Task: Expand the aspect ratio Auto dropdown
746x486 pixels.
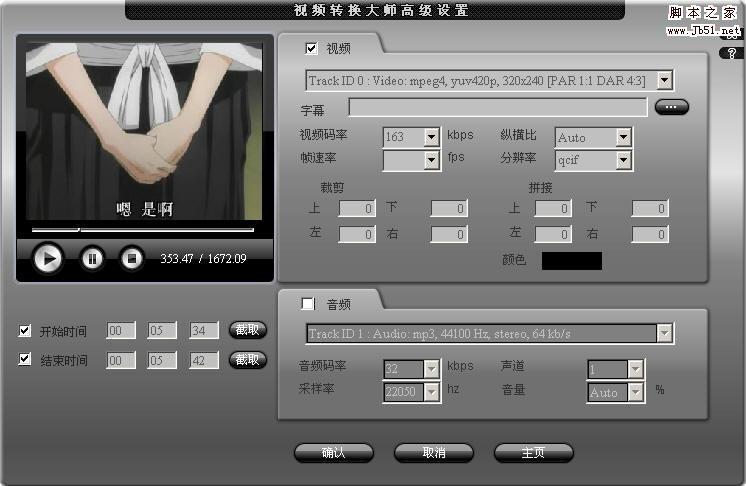Action: 623,137
